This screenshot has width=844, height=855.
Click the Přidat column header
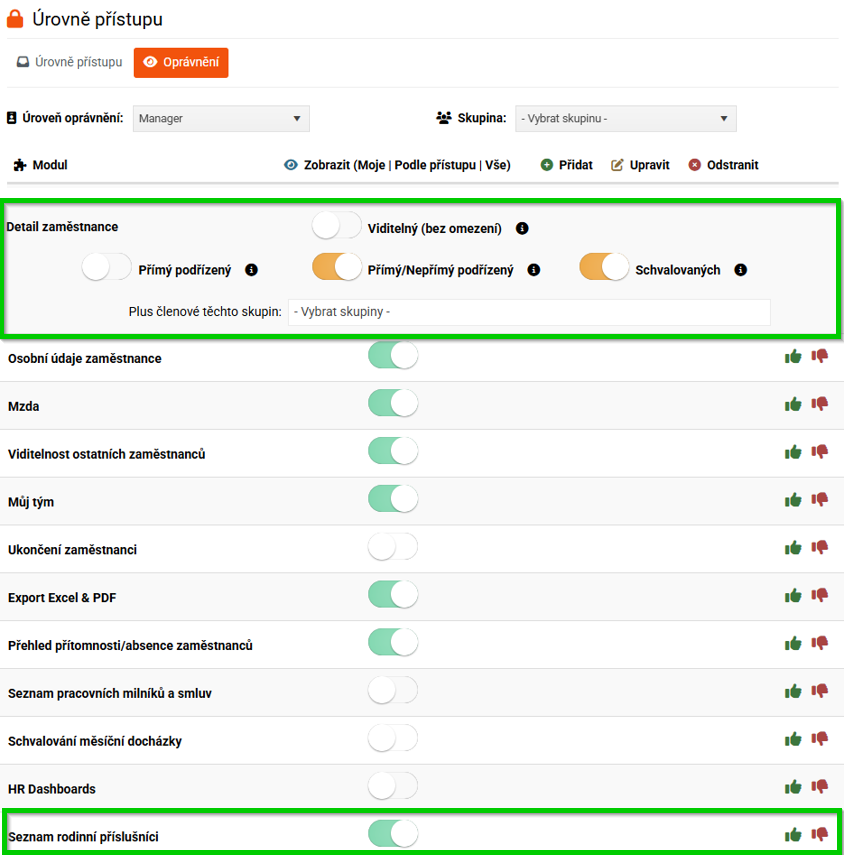click(x=566, y=165)
